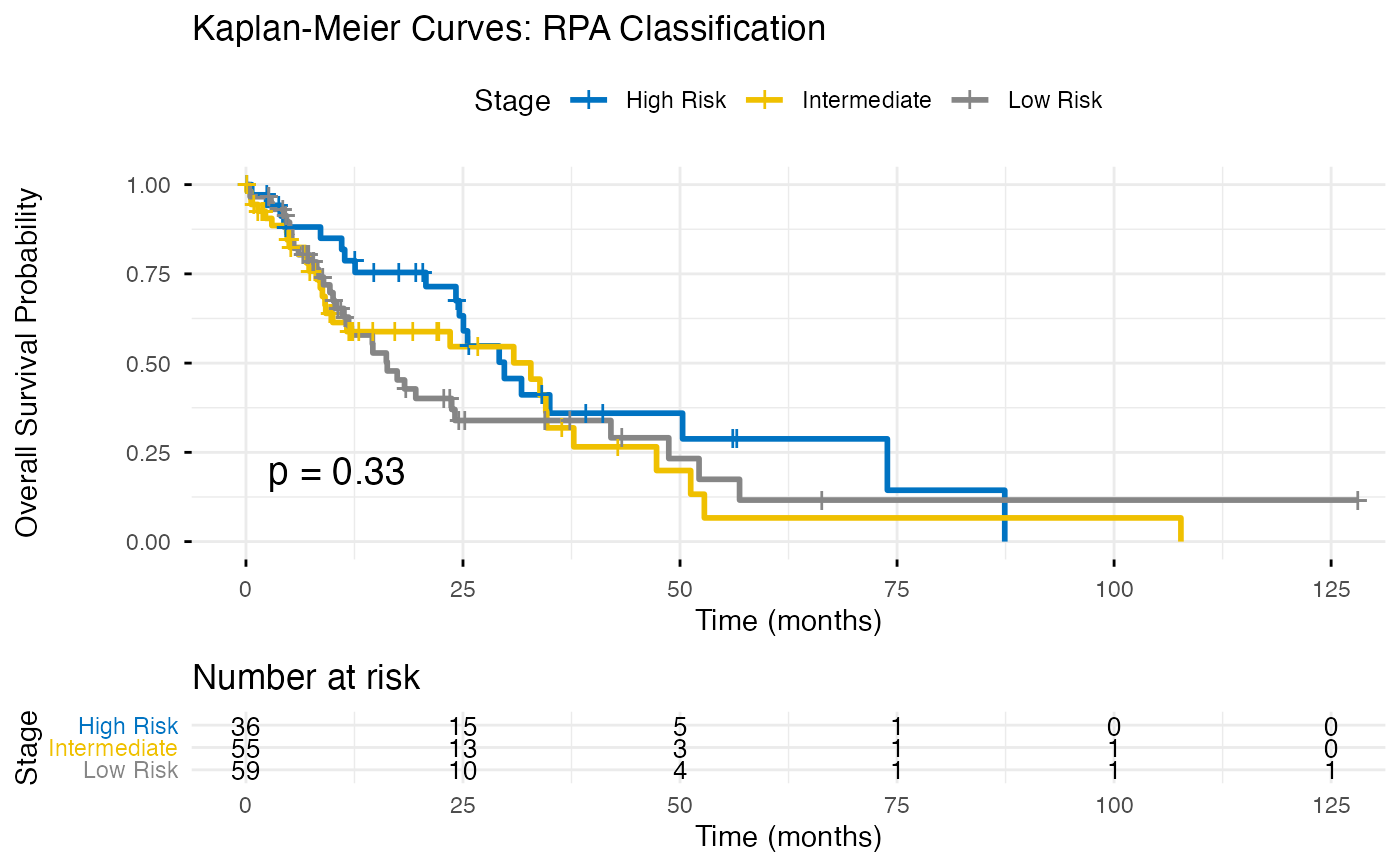Click the p = 0.33 annotation
Screen dimensions: 1400x866
click(337, 473)
